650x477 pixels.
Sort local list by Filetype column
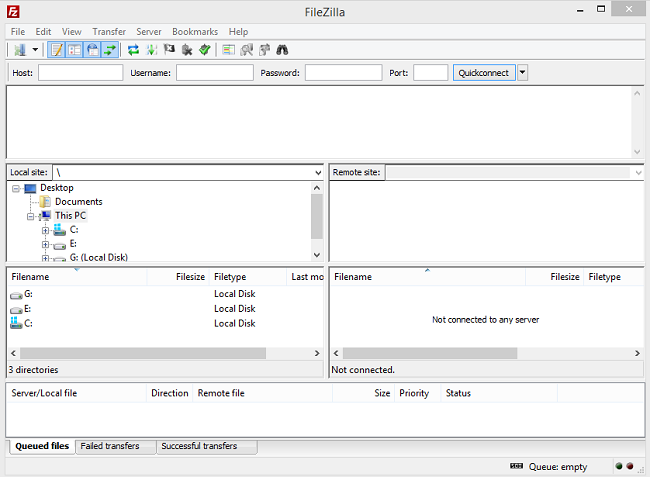(x=248, y=277)
